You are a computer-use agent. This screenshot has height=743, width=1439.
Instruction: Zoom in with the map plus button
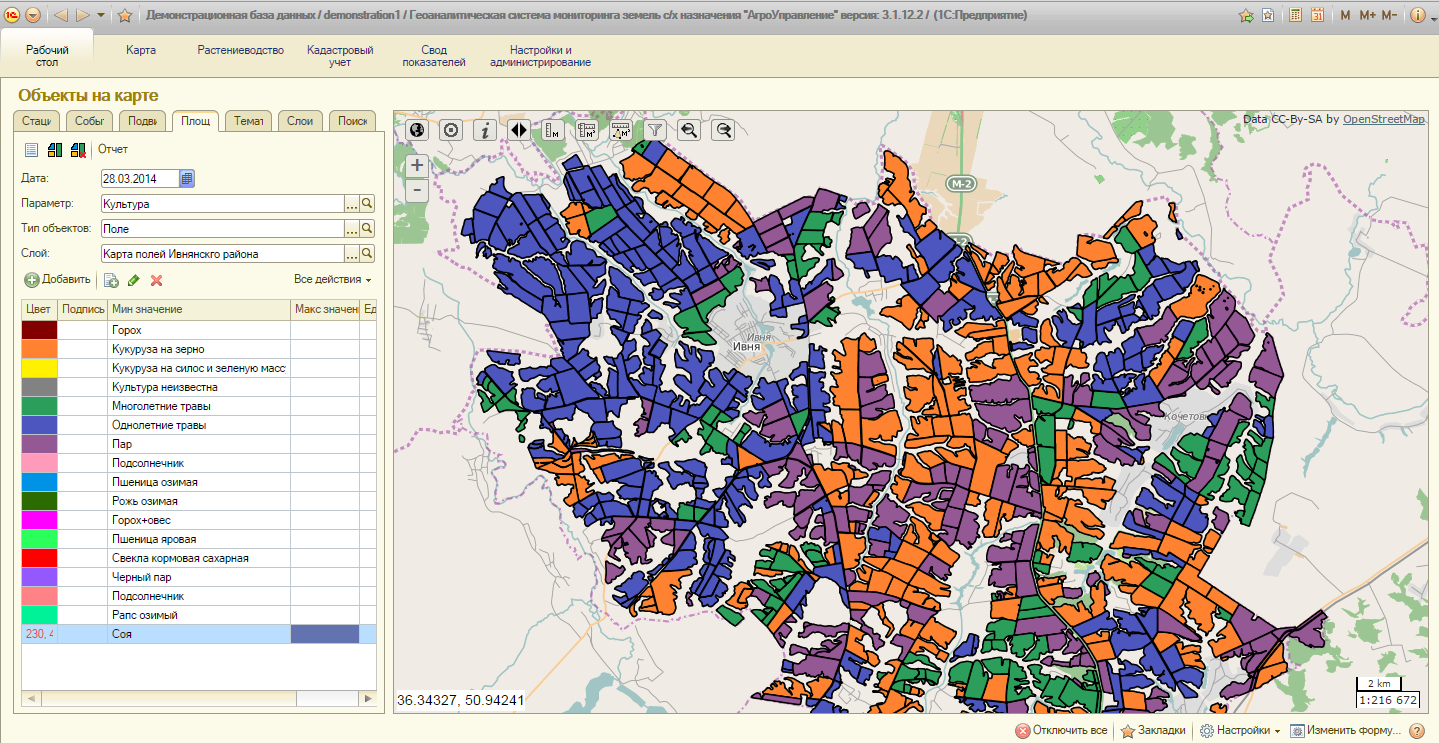418,165
